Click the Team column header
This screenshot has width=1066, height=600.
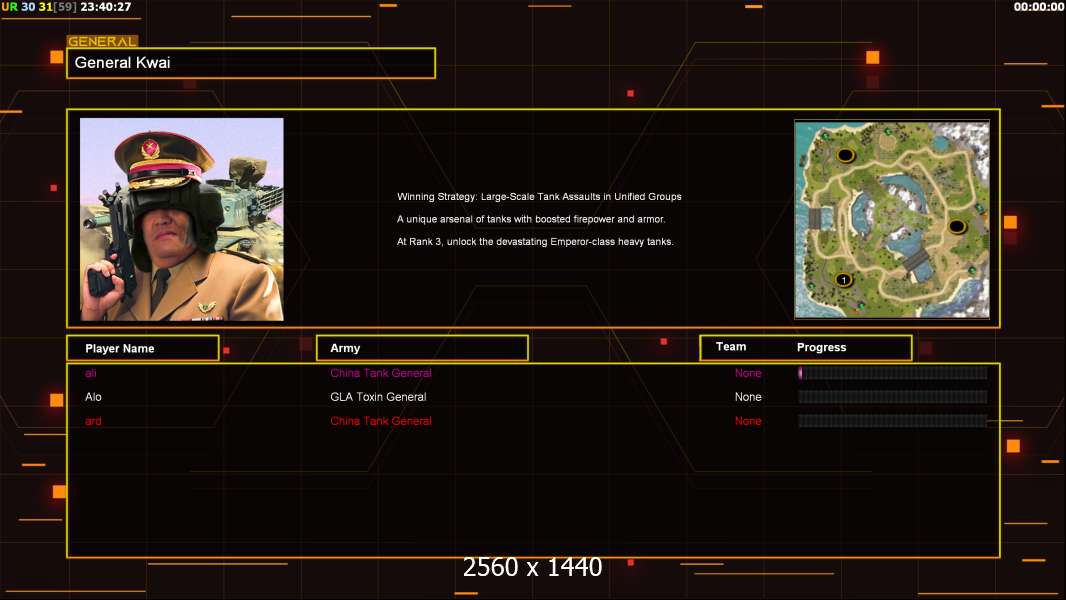pos(731,347)
